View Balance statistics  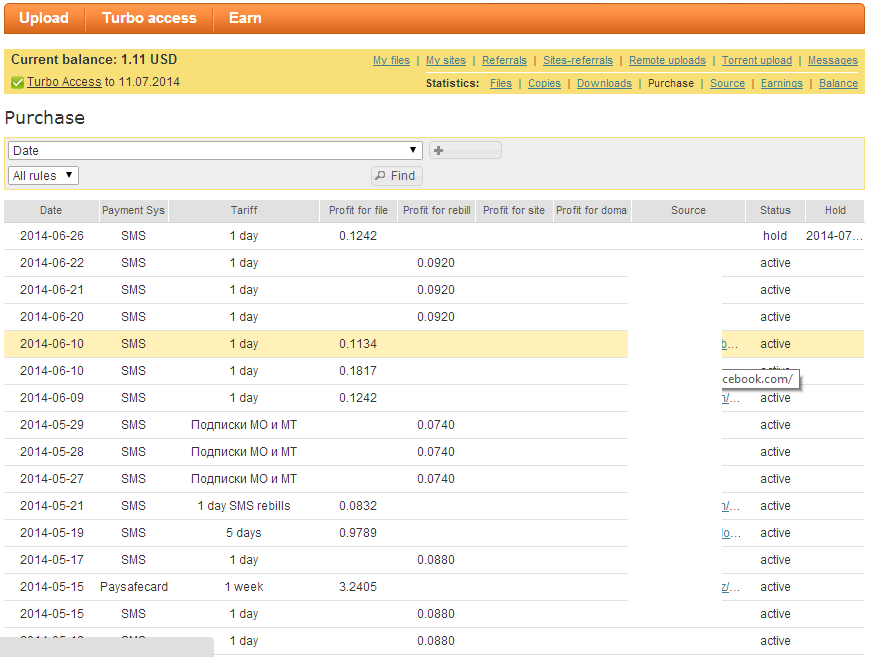(838, 83)
